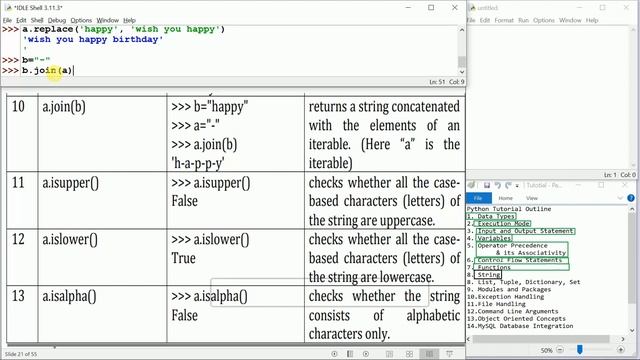Click the 'h-a-p-p-y' result text in the slide table
Image resolution: width=640 pixels, height=360 pixels.
click(198, 163)
